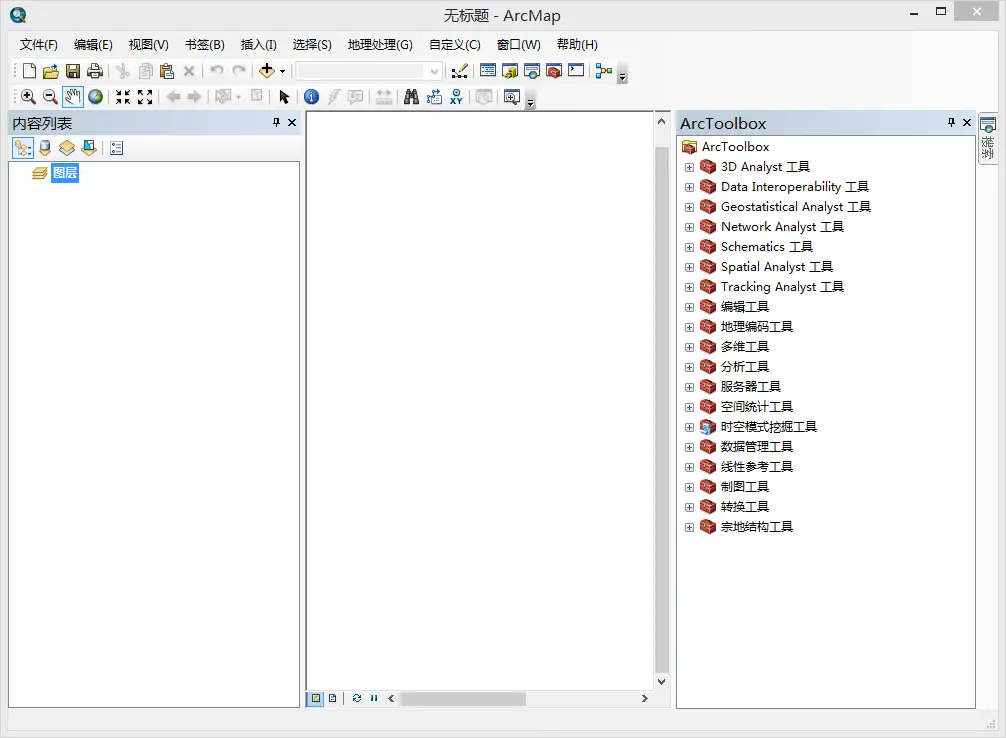Switch to List By Selection
The height and width of the screenshot is (738, 1006).
pyautogui.click(x=89, y=148)
